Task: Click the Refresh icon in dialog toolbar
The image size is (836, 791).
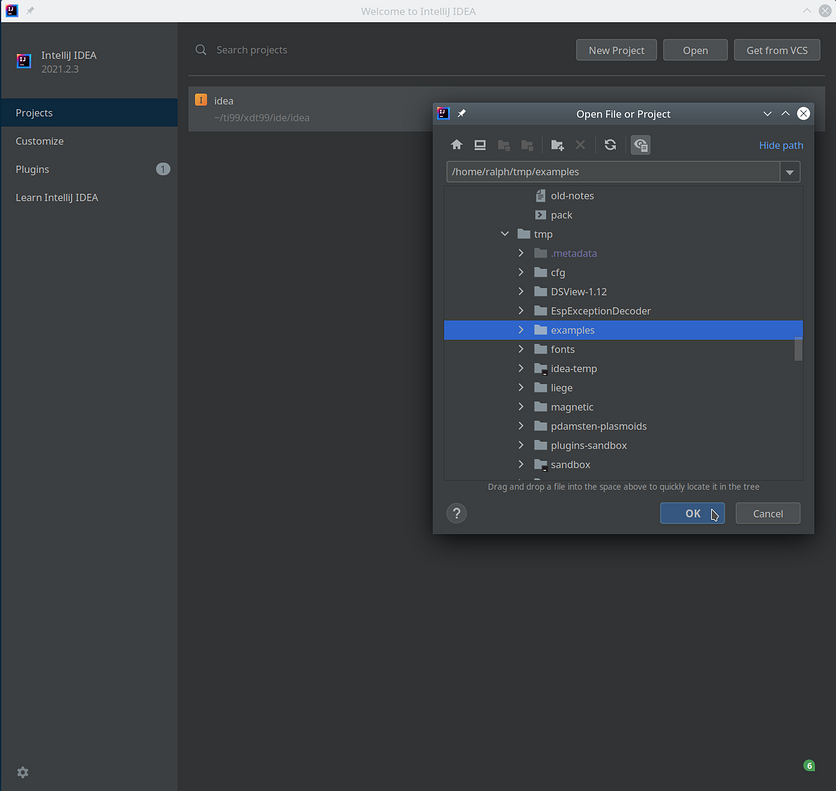Action: (610, 145)
